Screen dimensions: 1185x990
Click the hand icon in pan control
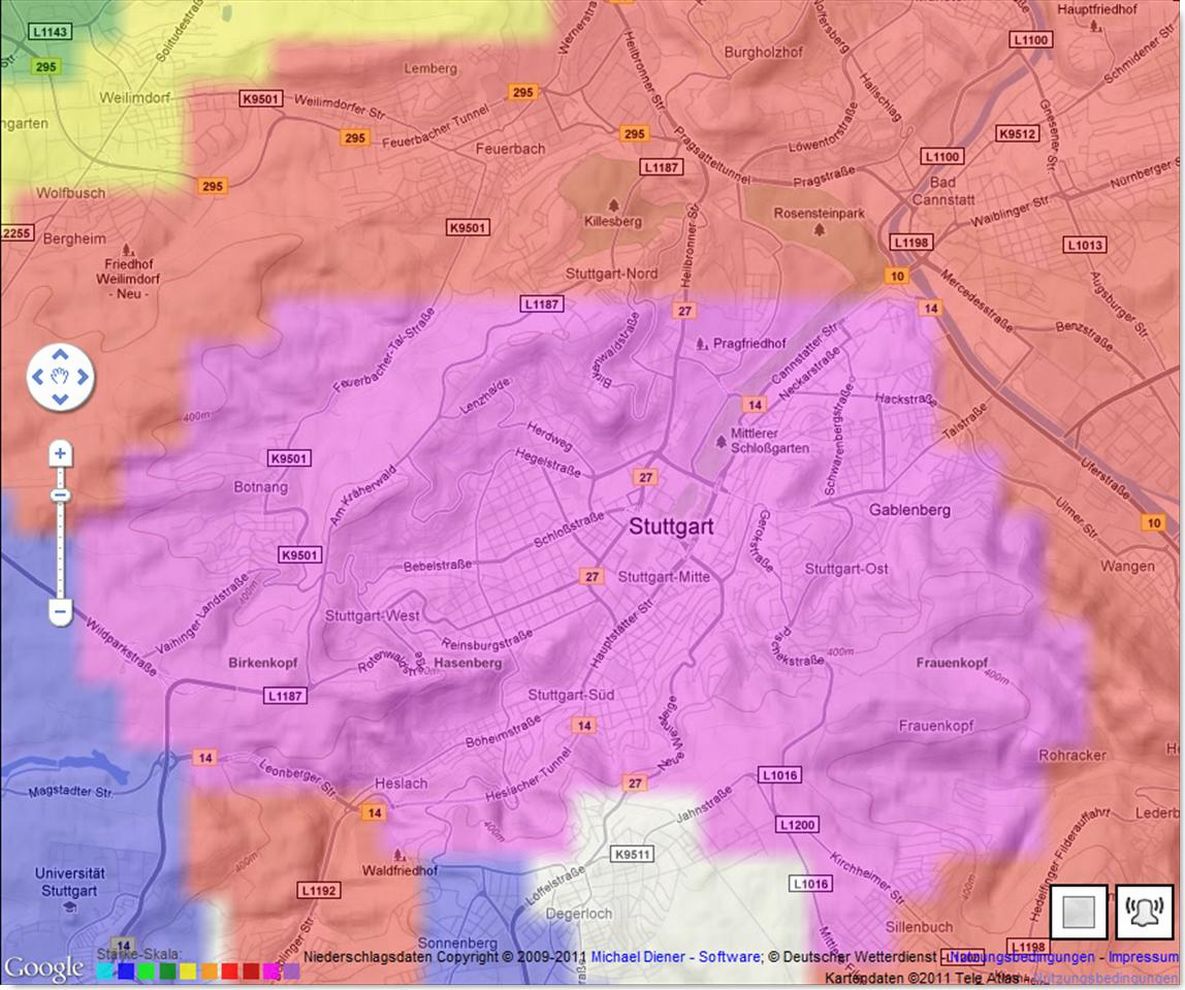point(60,377)
